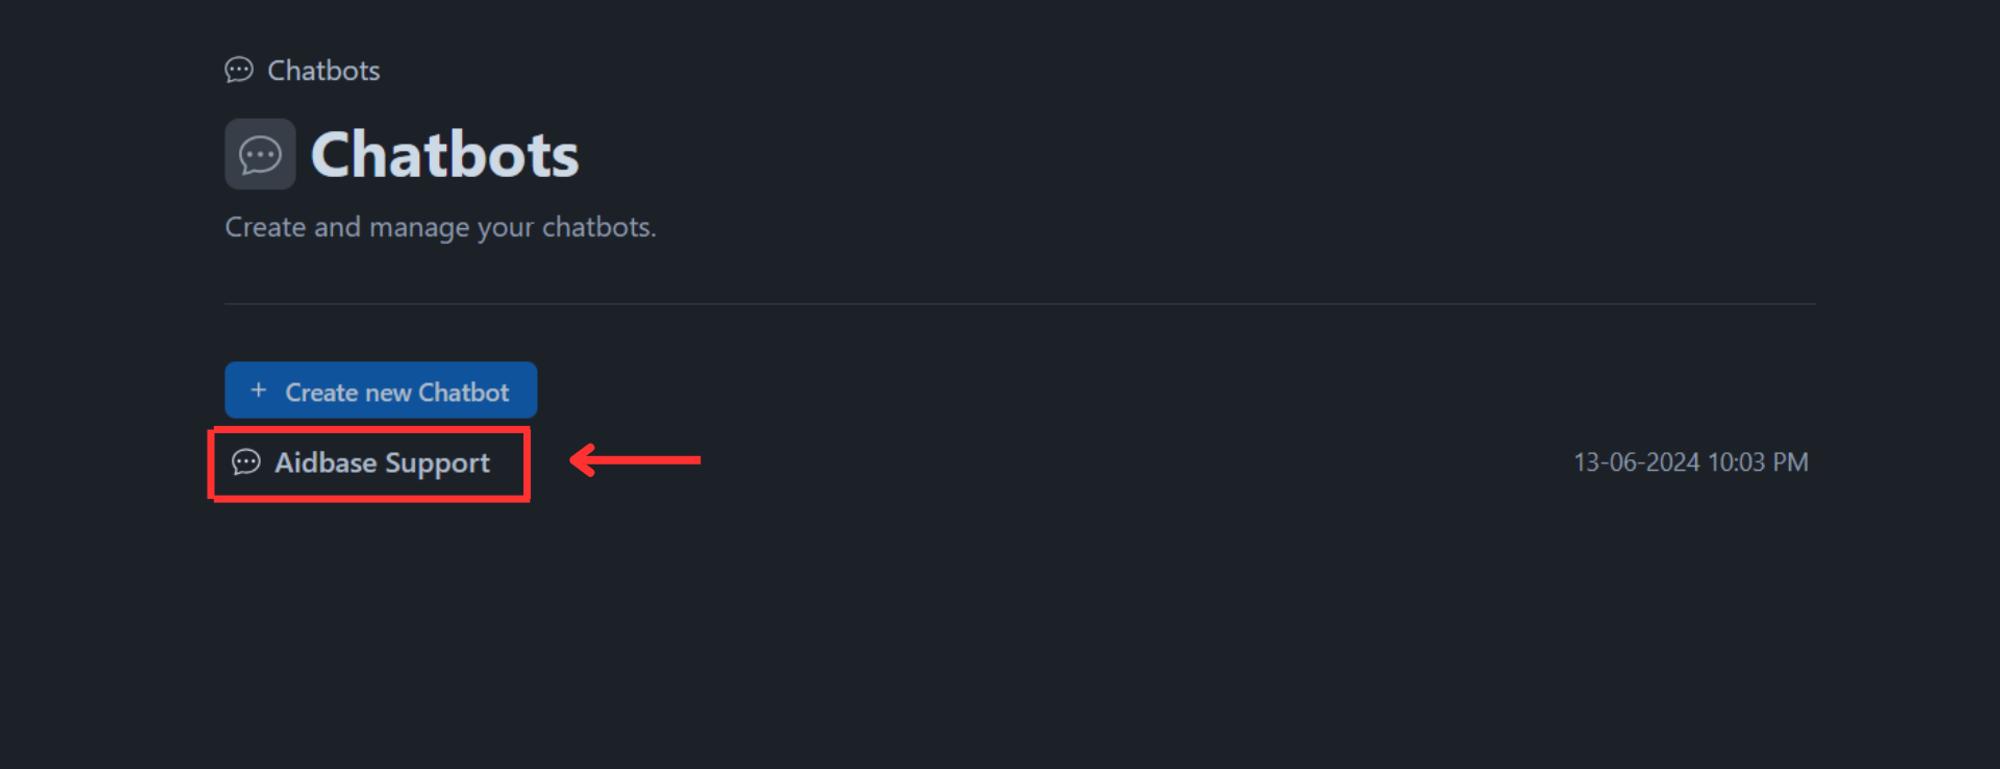2000x769 pixels.
Task: Select the Chatbots heading text
Action: [x=444, y=154]
